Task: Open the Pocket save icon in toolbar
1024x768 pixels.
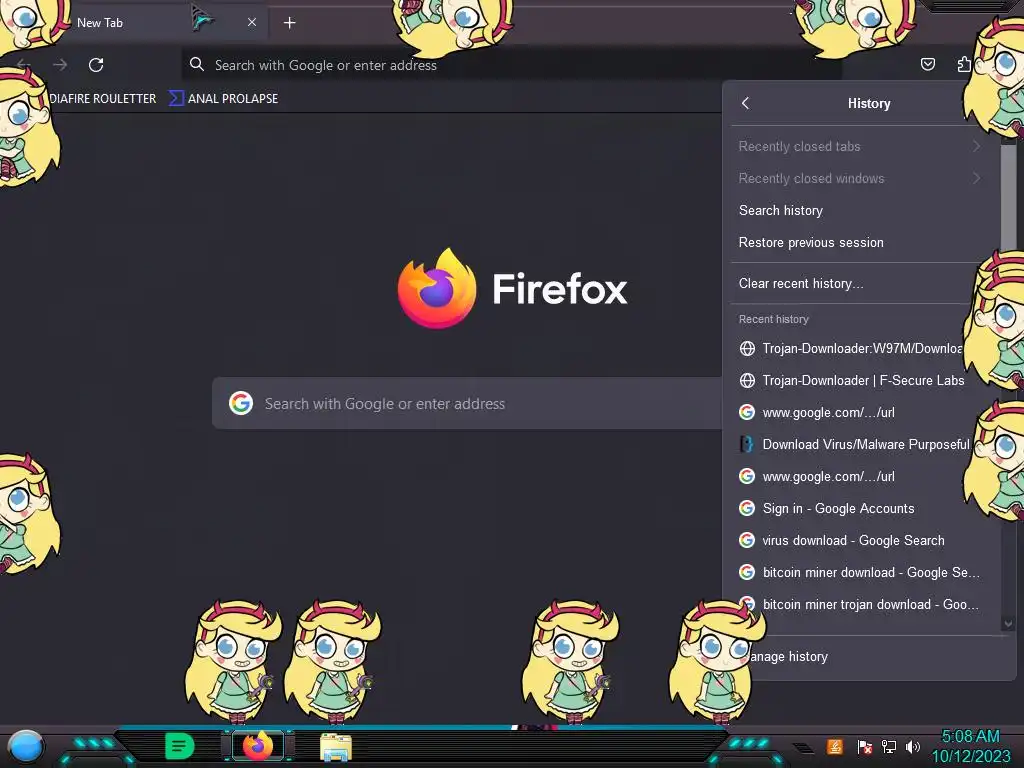Action: pyautogui.click(x=927, y=64)
